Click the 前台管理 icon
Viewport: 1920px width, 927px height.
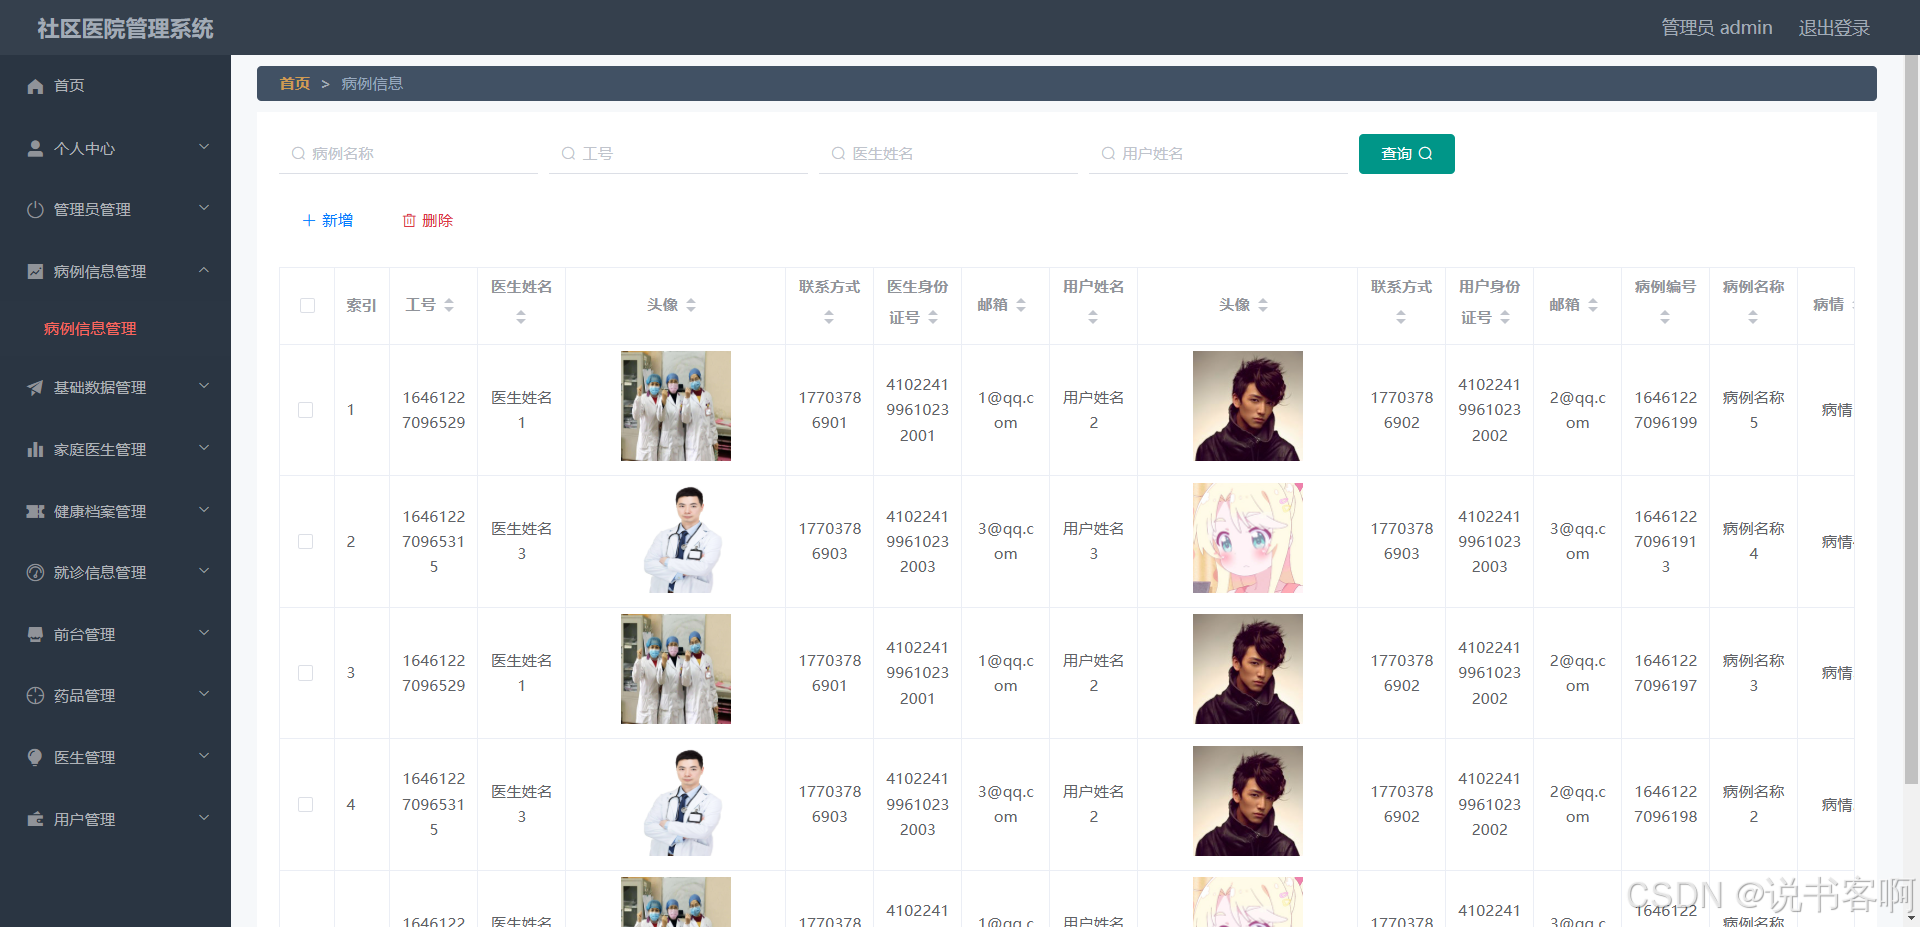[35, 634]
